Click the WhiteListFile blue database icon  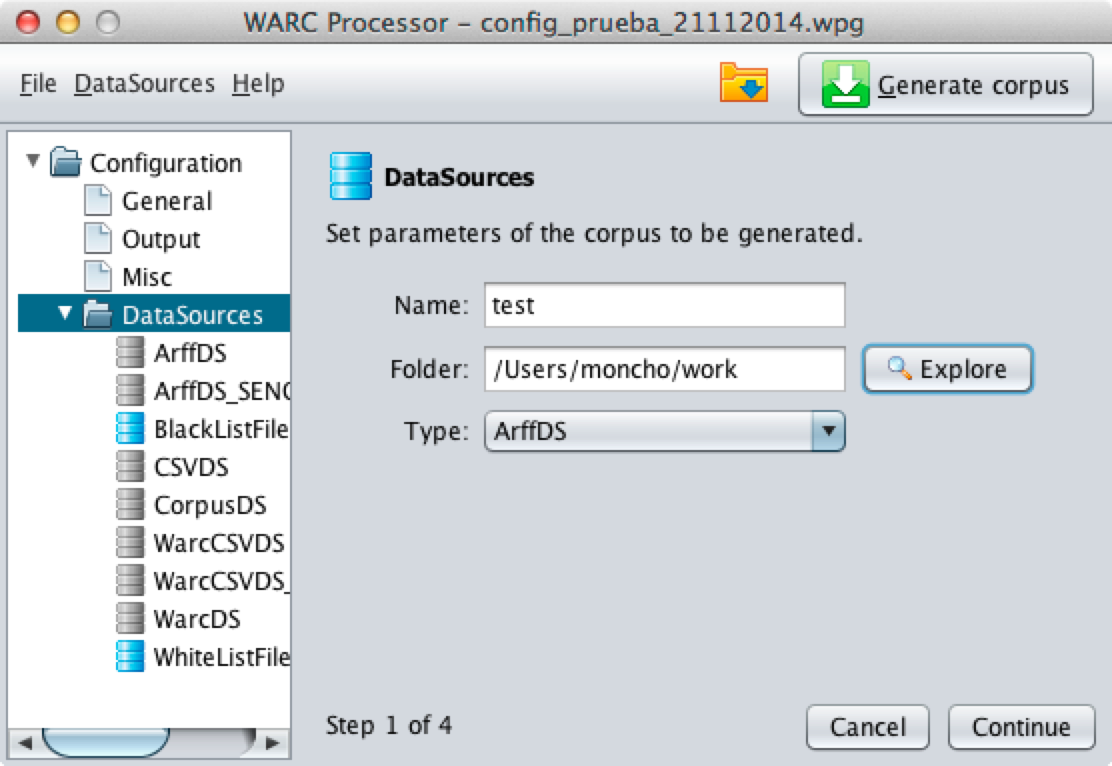tap(129, 656)
